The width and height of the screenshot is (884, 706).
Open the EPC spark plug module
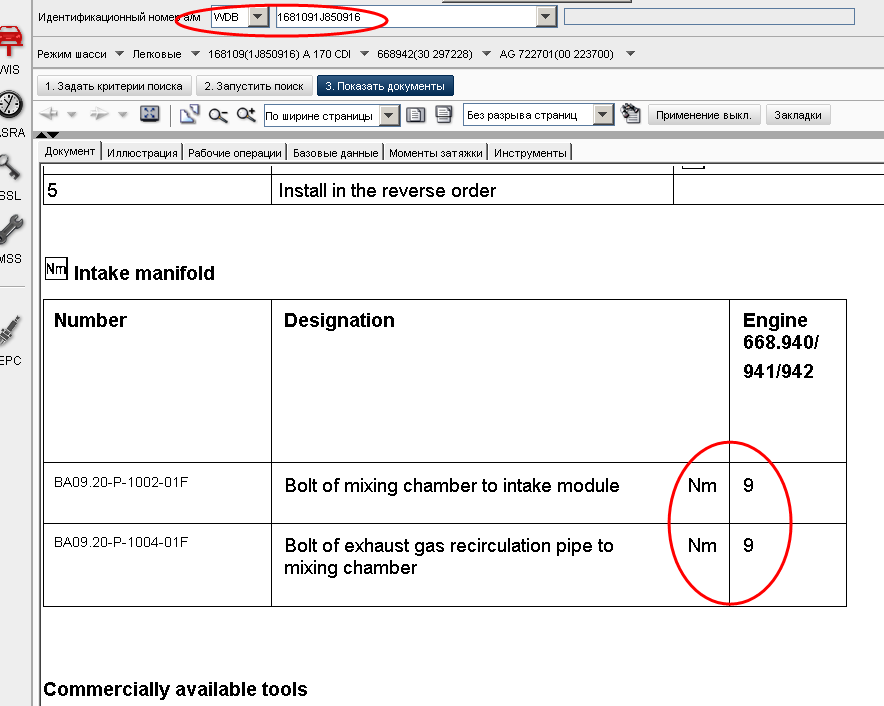(x=10, y=330)
